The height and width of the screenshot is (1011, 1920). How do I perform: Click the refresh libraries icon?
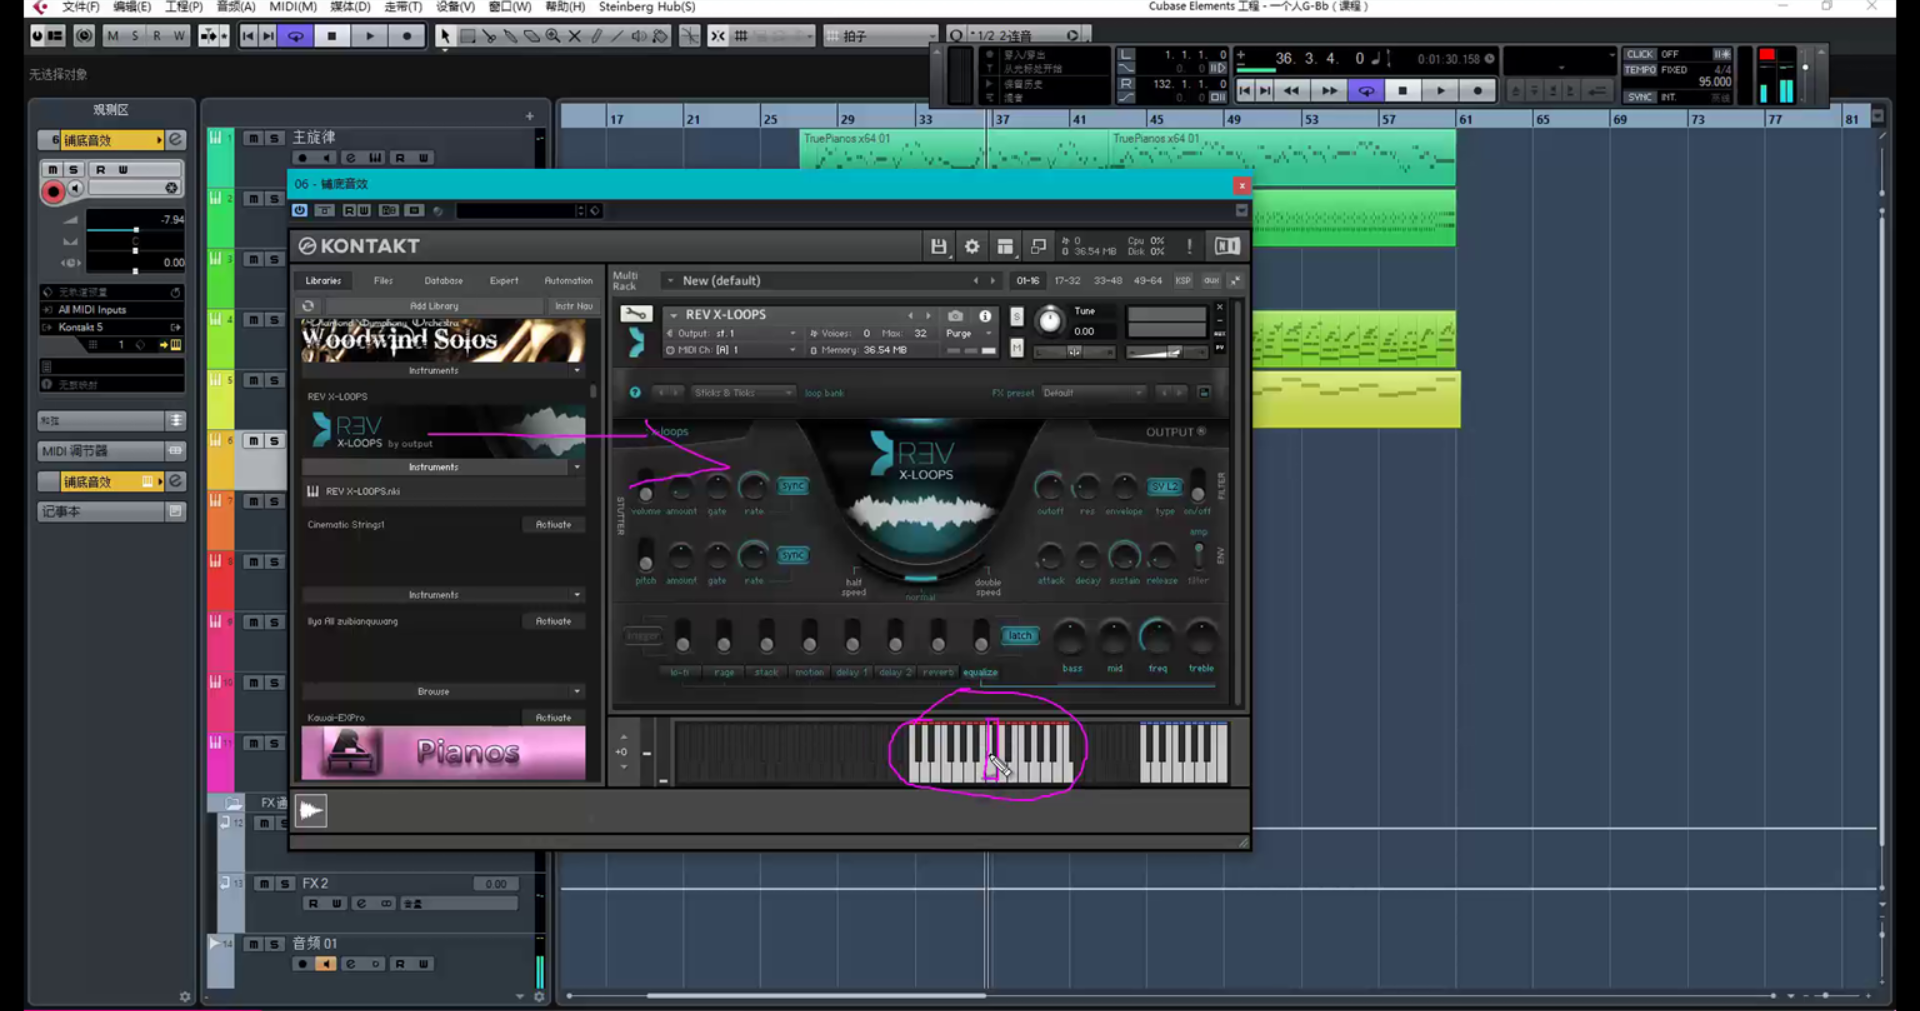pyautogui.click(x=308, y=306)
